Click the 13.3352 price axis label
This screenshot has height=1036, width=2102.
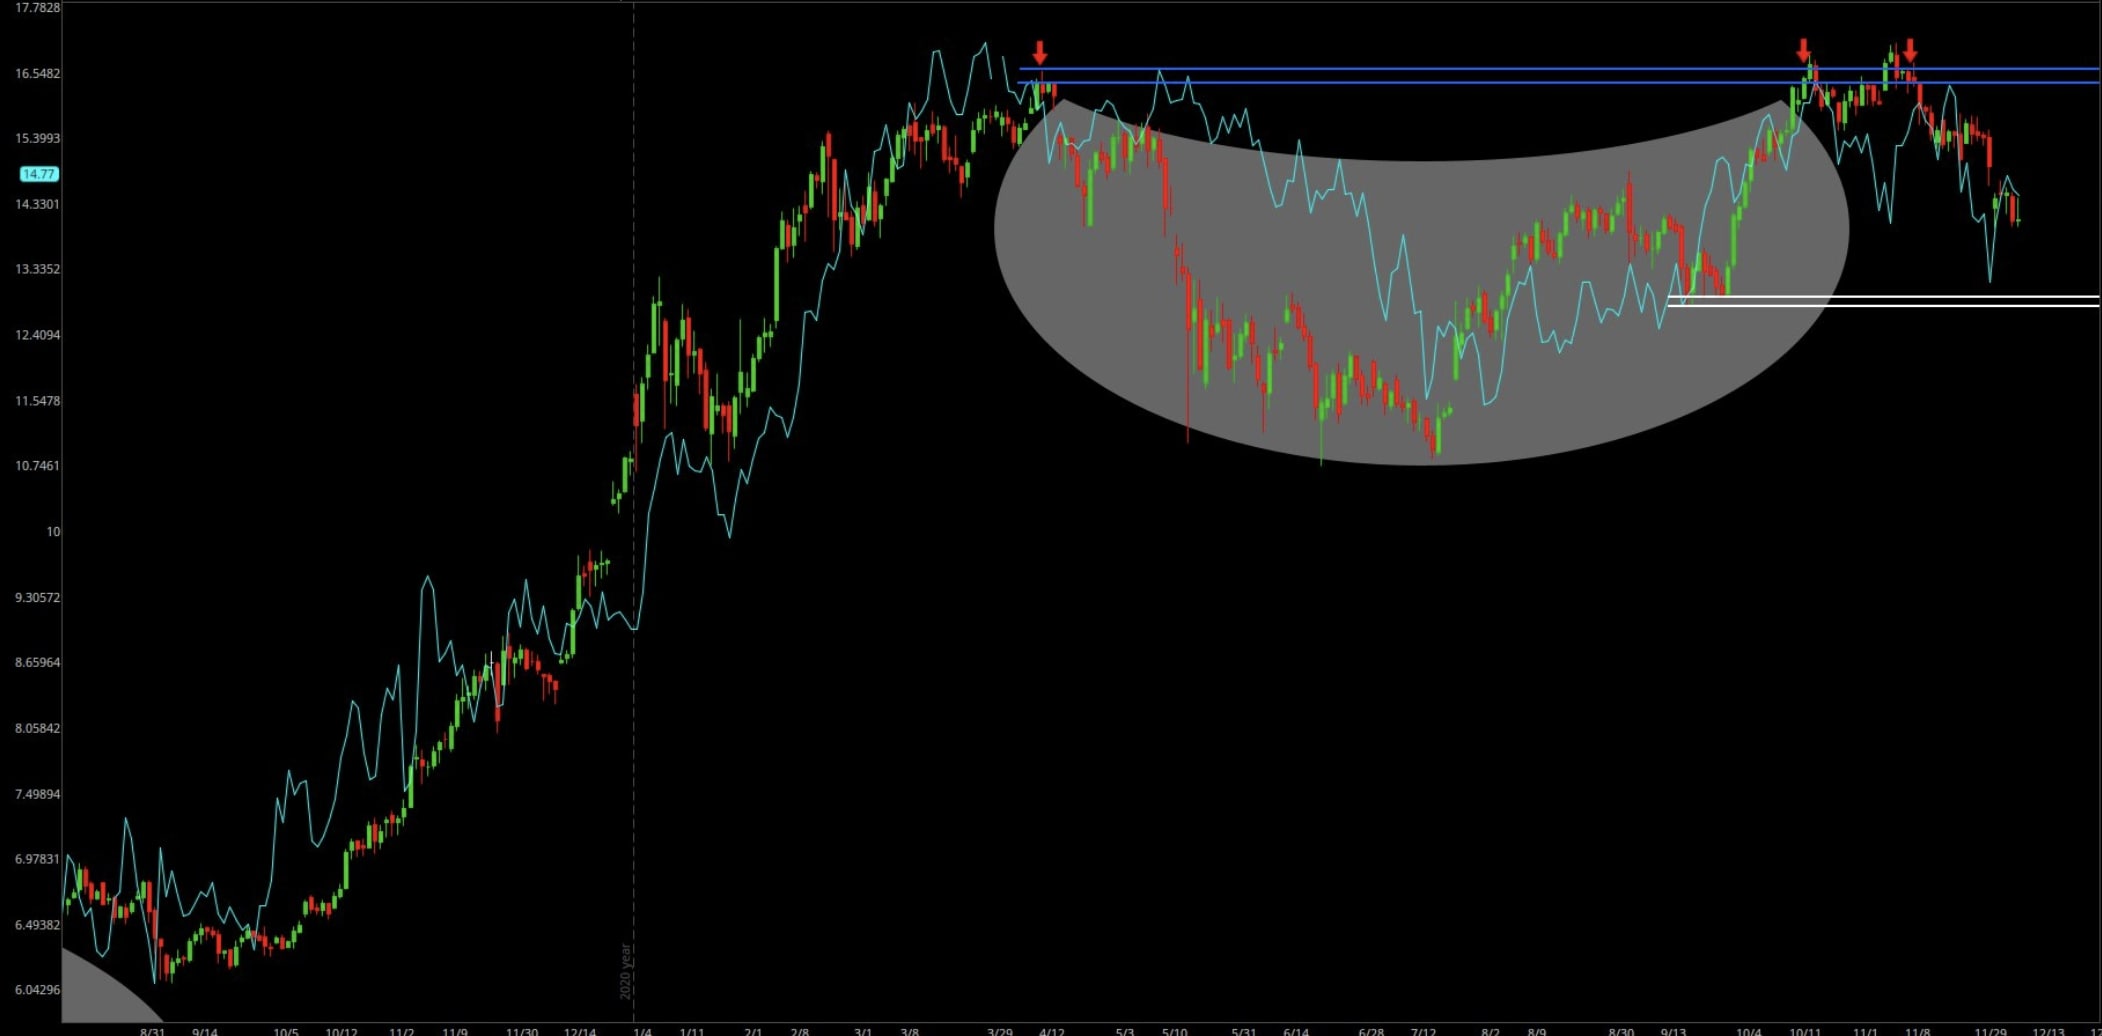tap(38, 269)
